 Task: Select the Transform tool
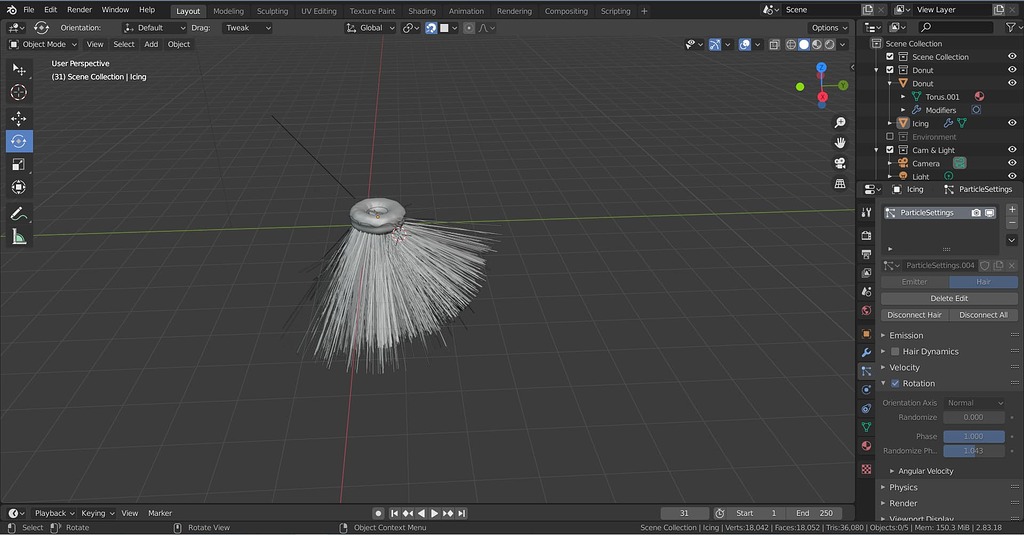click(19, 187)
